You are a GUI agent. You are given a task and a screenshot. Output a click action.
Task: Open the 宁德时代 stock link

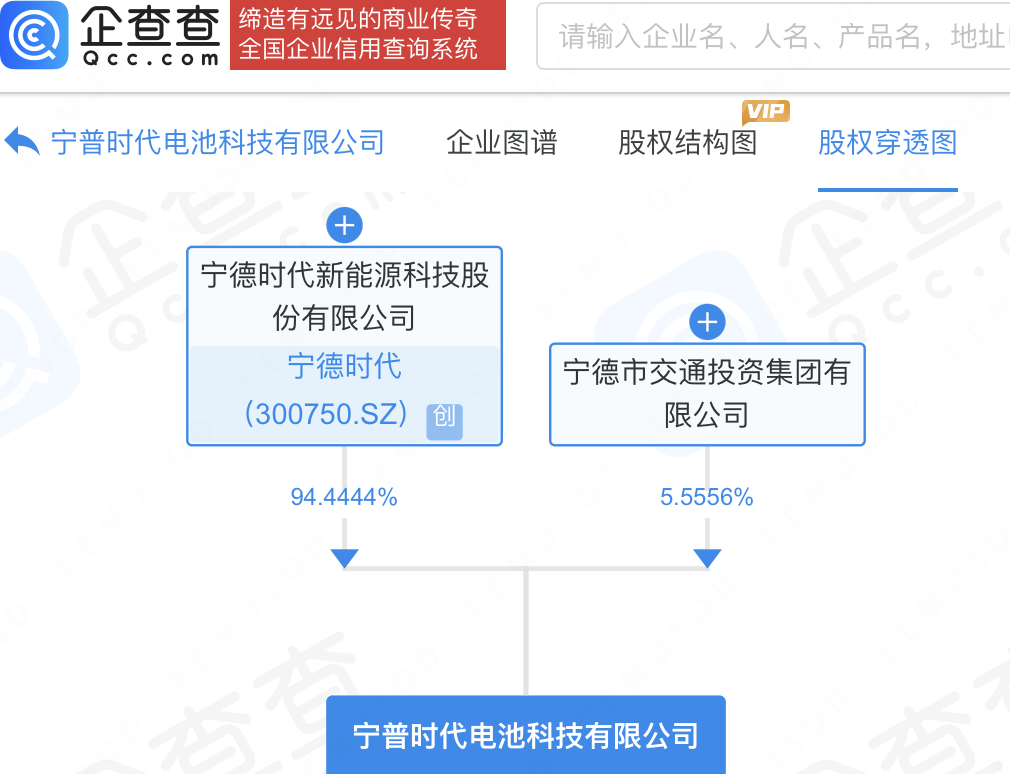pyautogui.click(x=345, y=366)
